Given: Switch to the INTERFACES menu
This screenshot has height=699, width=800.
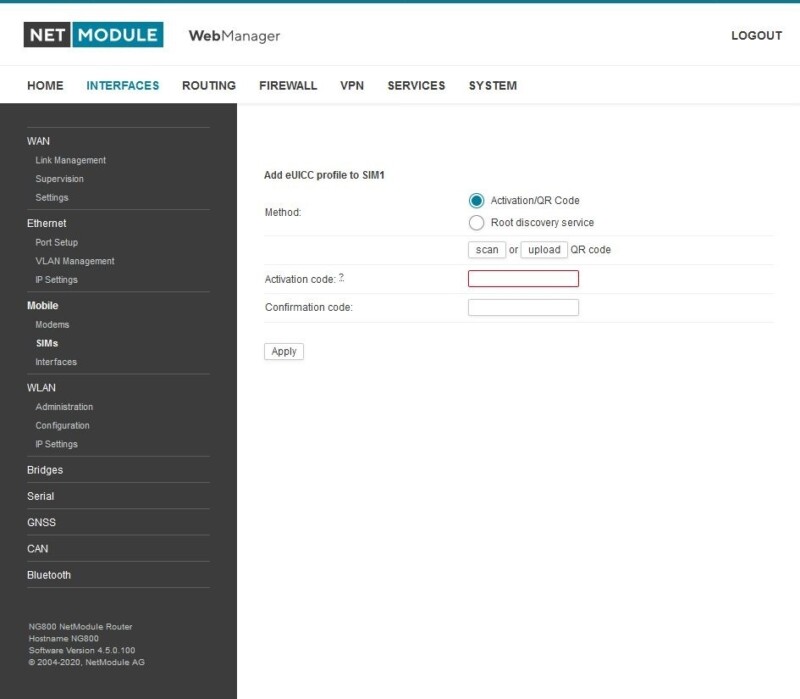Looking at the screenshot, I should point(122,85).
